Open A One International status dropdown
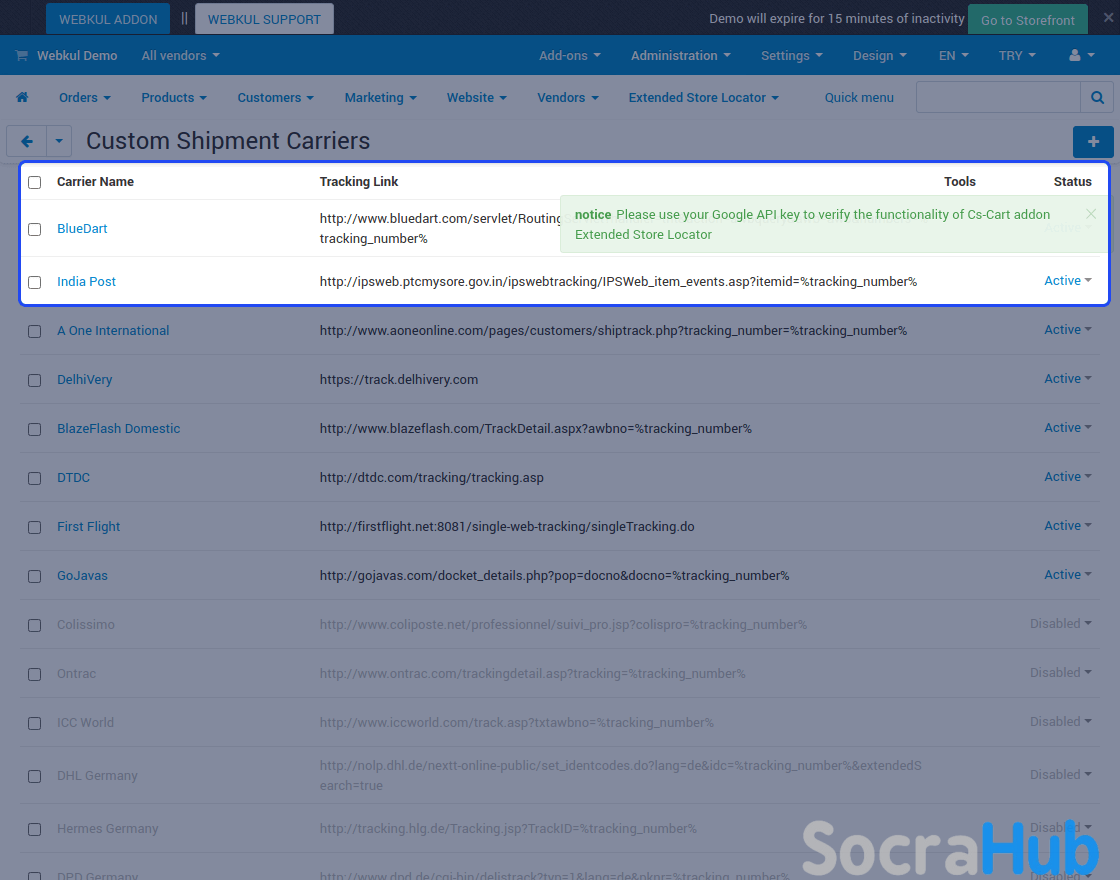This screenshot has height=880, width=1120. (1068, 329)
